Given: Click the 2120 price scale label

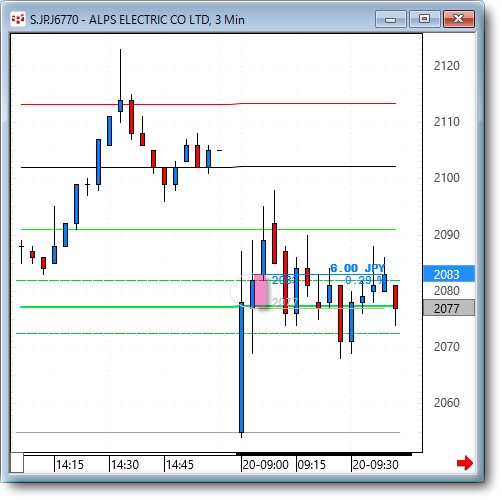Looking at the screenshot, I should point(446,66).
